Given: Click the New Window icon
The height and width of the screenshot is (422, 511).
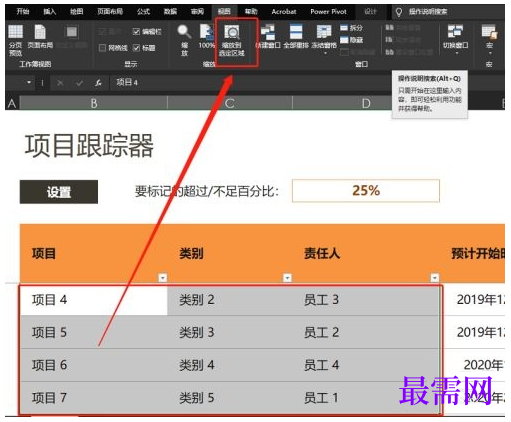Looking at the screenshot, I should [x=268, y=32].
